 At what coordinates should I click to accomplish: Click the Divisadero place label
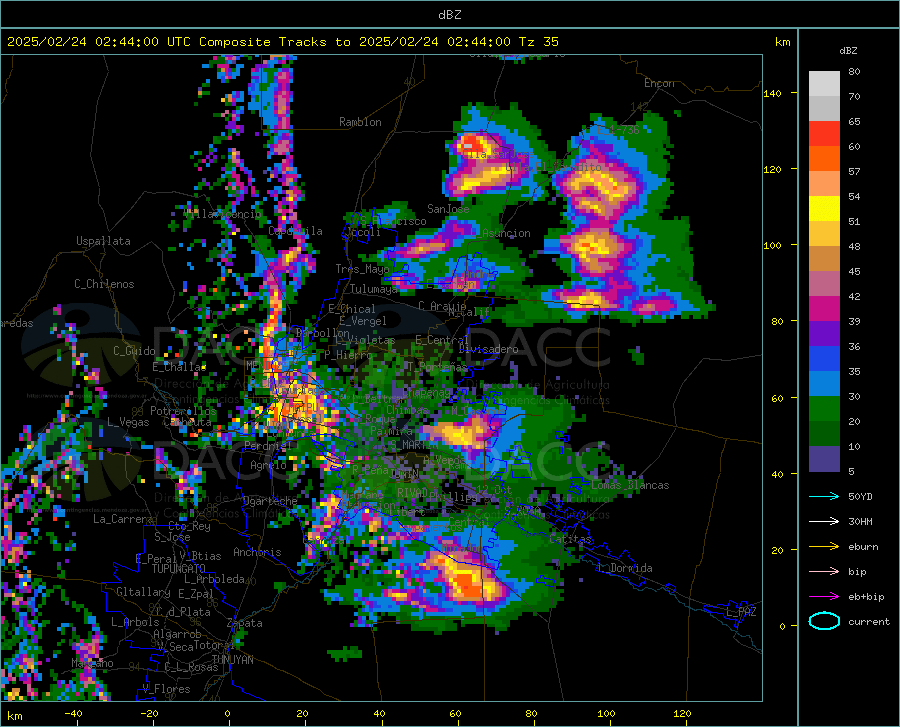(x=488, y=349)
